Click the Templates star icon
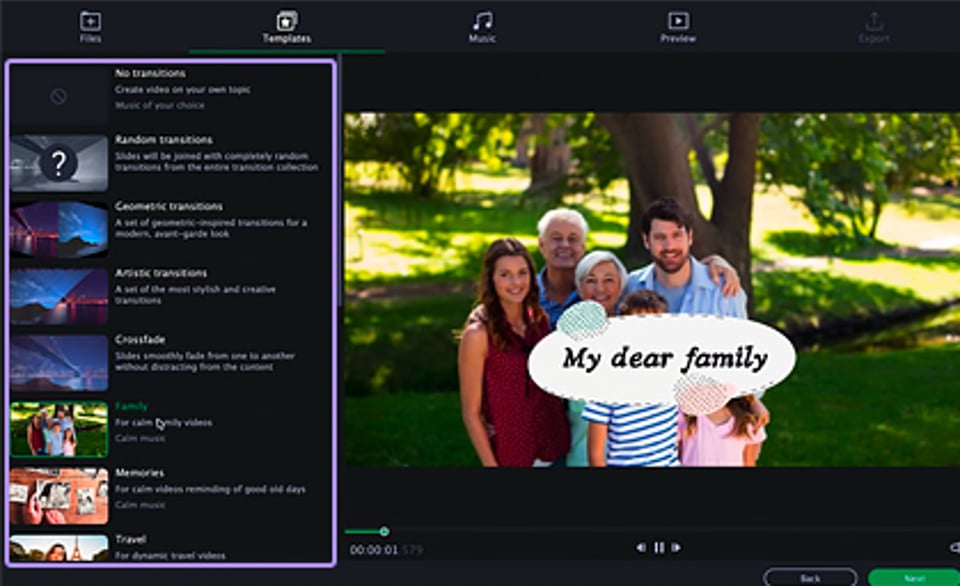Screen dimensions: 960x586 coord(287,21)
